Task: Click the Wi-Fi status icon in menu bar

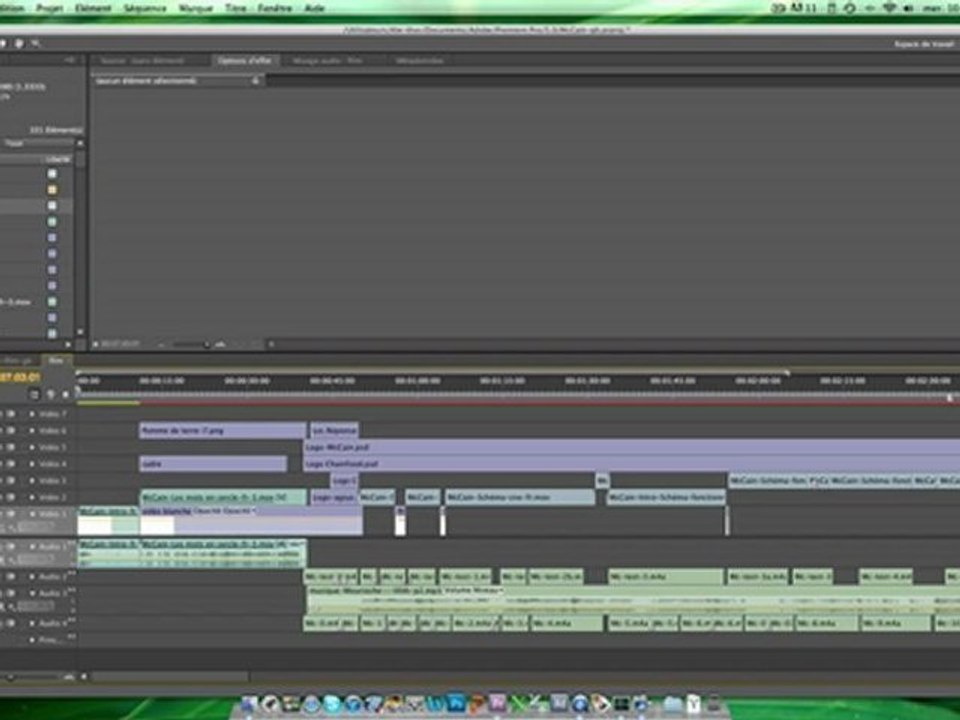Action: tap(889, 8)
